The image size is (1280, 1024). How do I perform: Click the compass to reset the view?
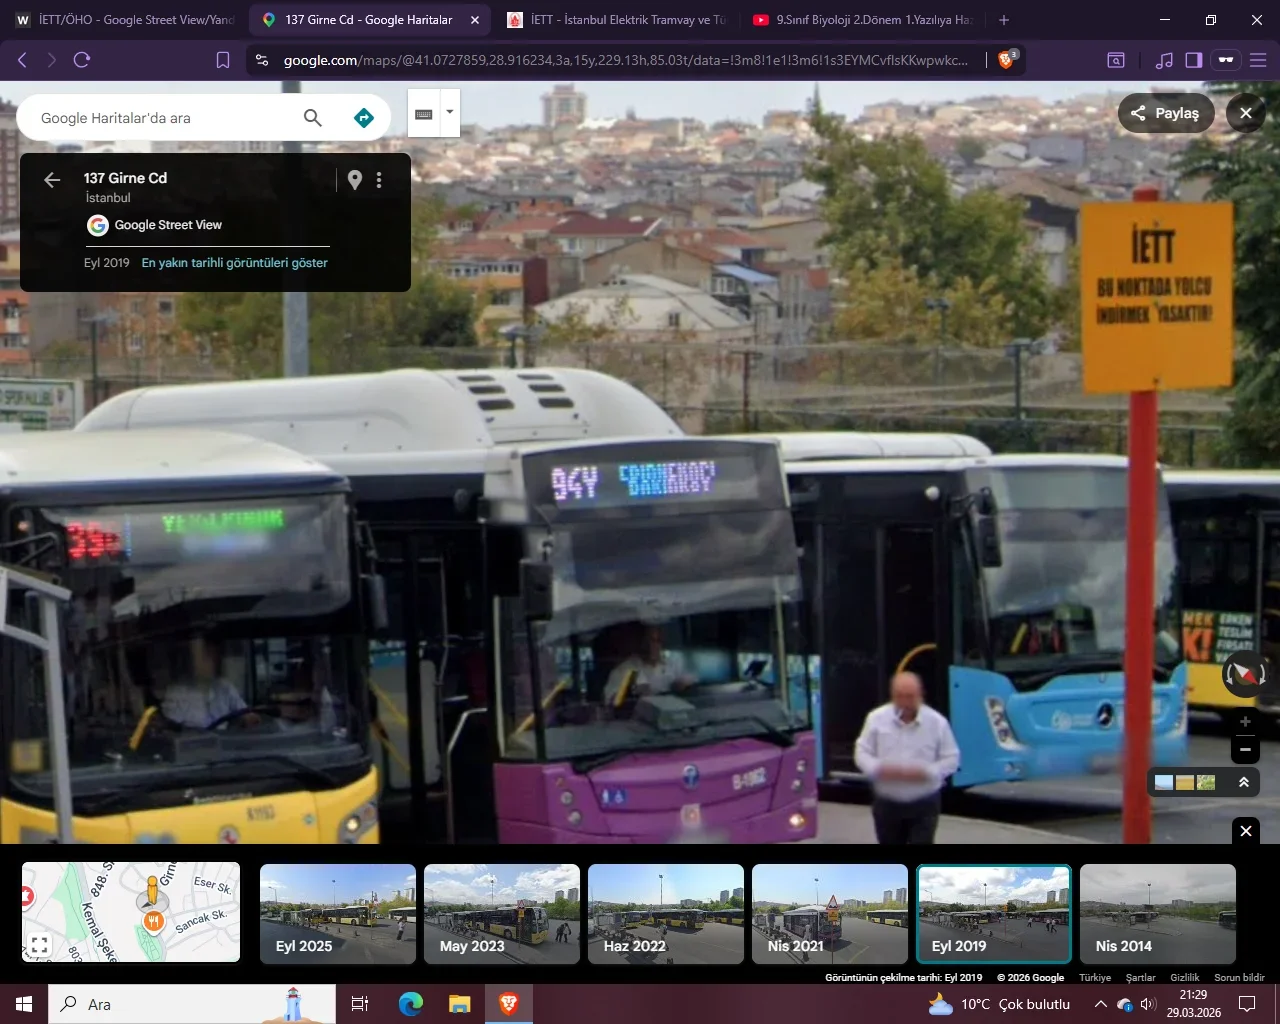coord(1245,674)
